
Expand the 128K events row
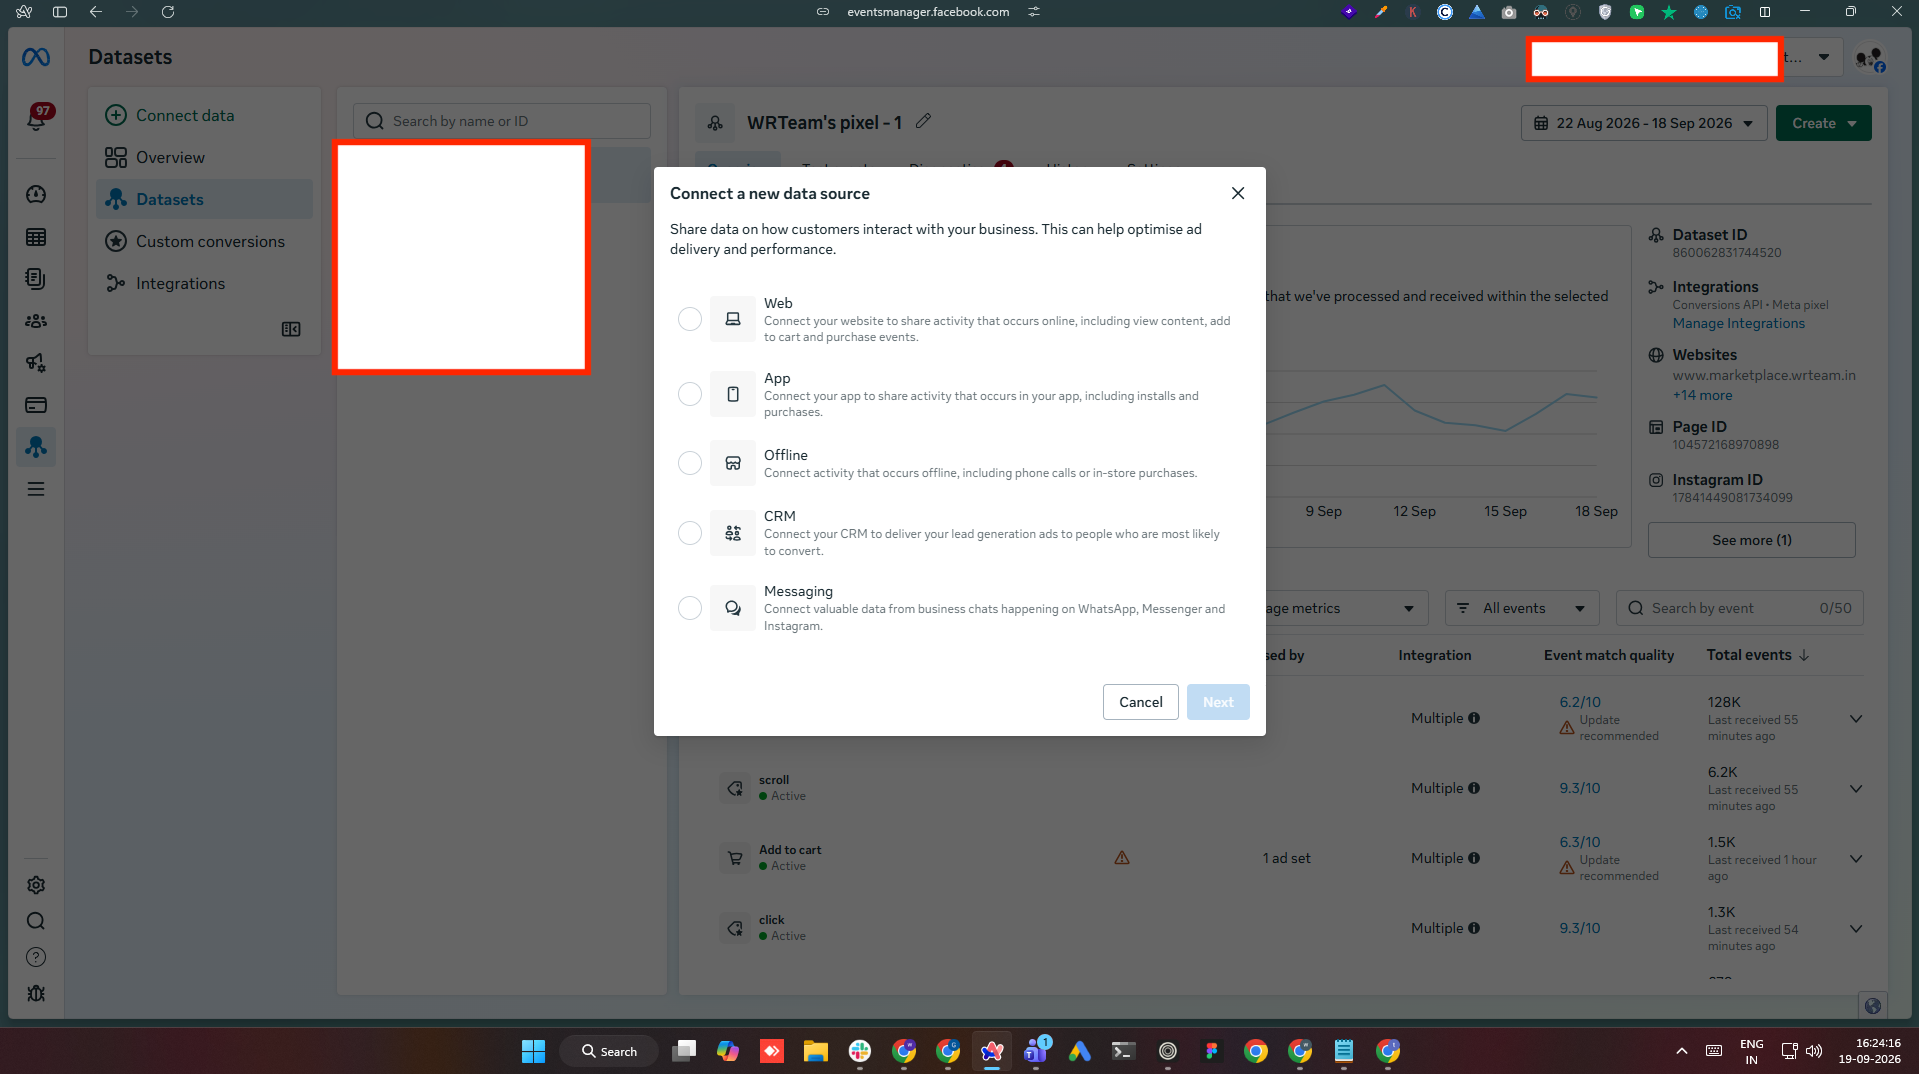(x=1856, y=719)
